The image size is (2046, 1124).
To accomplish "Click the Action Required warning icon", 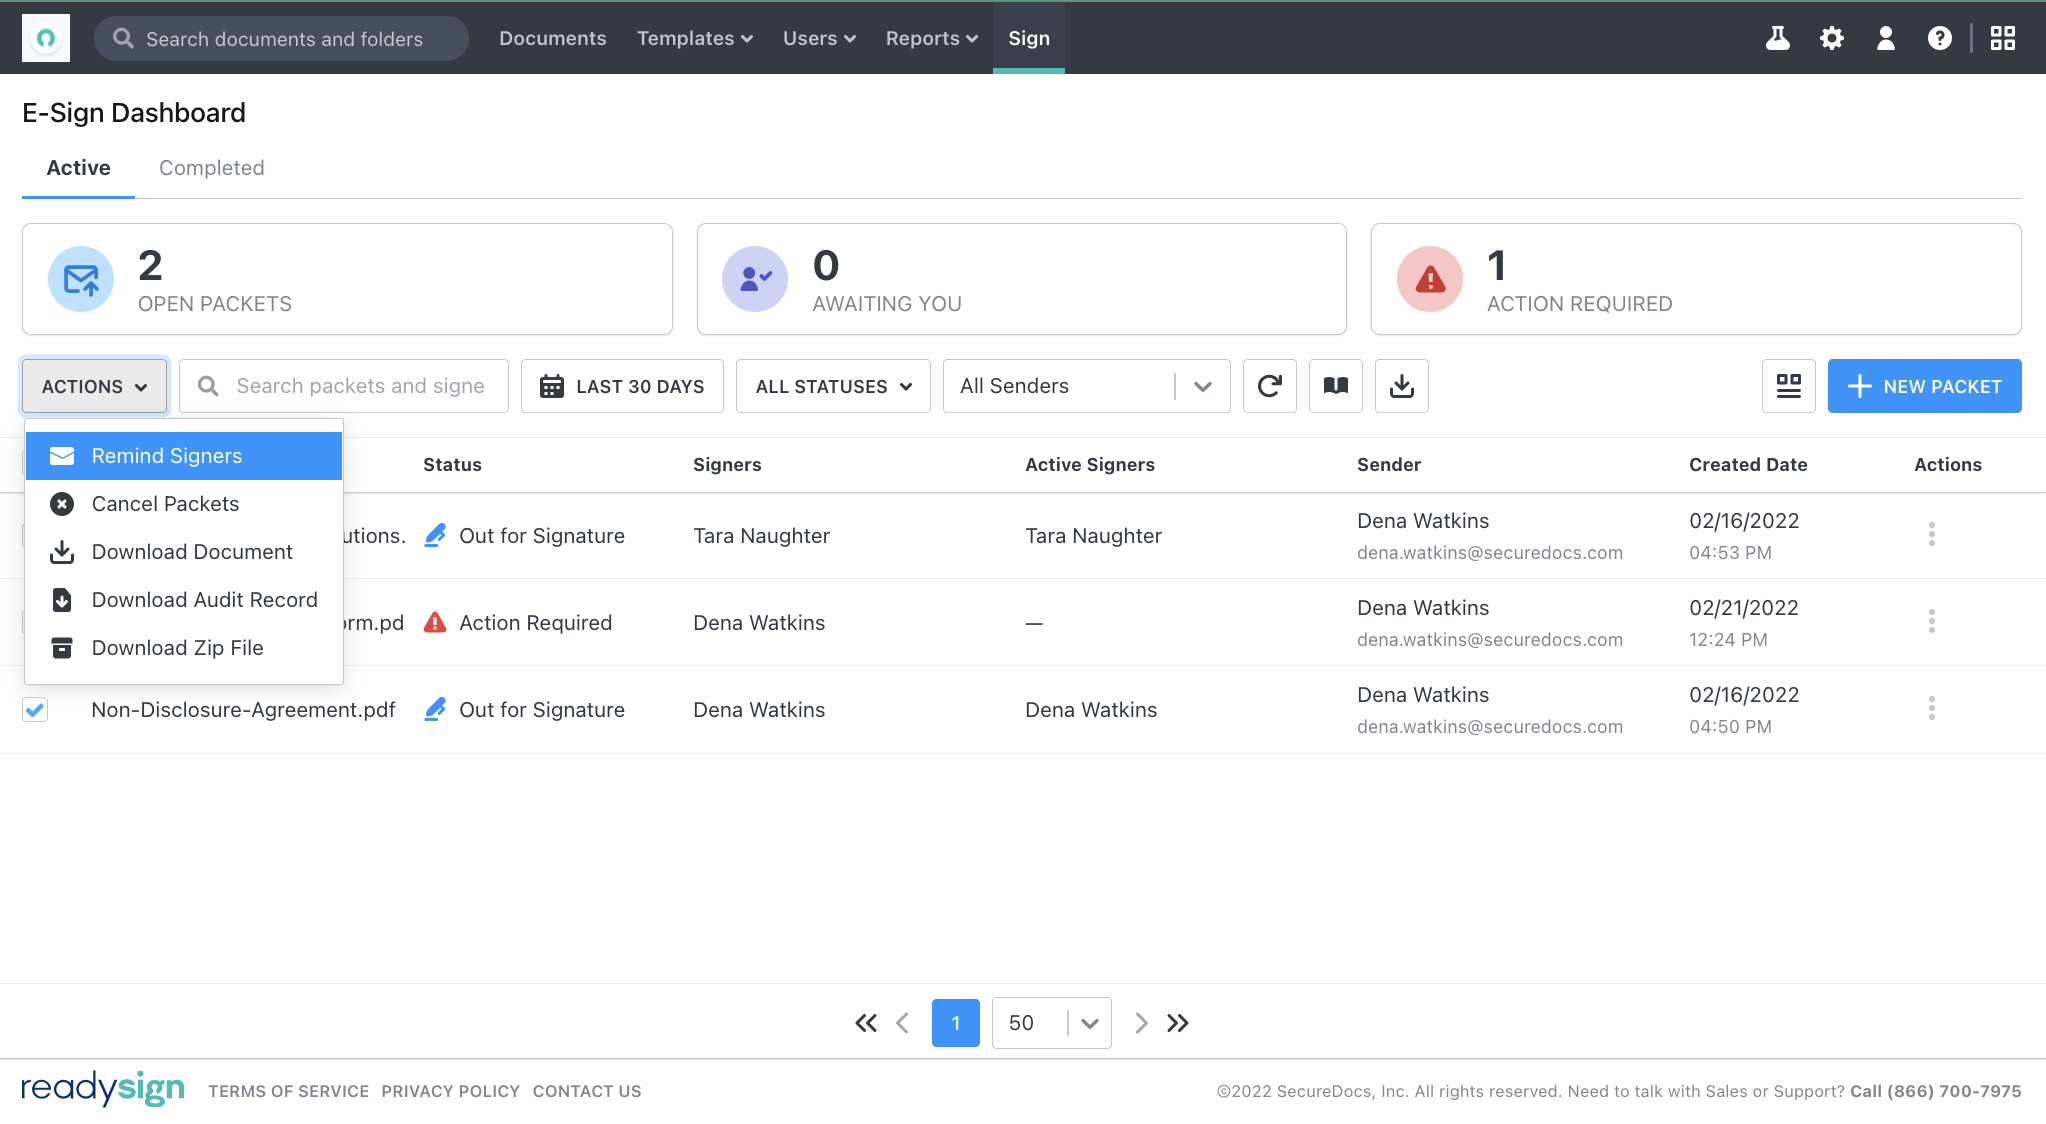I will [x=434, y=622].
